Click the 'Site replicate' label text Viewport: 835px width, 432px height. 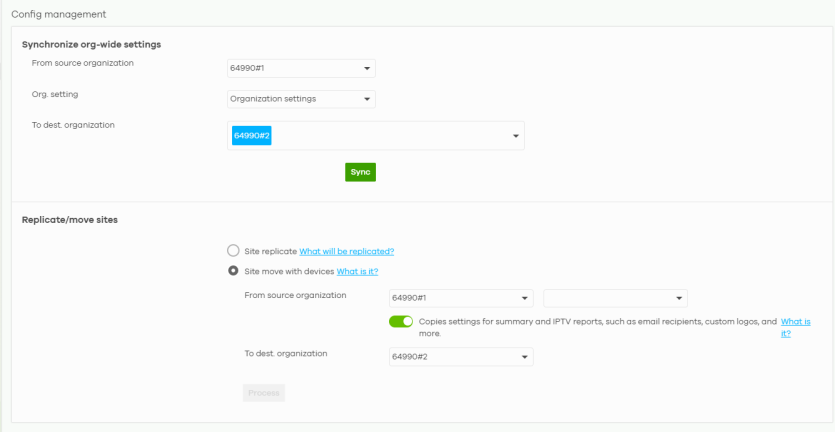[270, 251]
